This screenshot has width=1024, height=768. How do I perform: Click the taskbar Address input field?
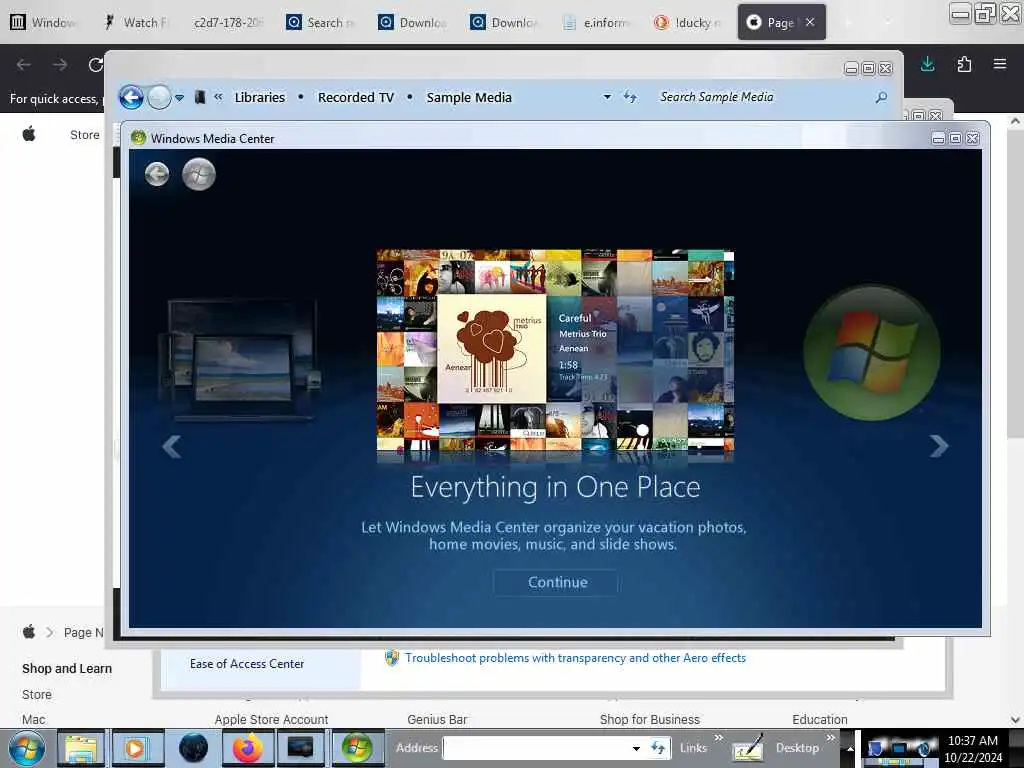pyautogui.click(x=536, y=748)
